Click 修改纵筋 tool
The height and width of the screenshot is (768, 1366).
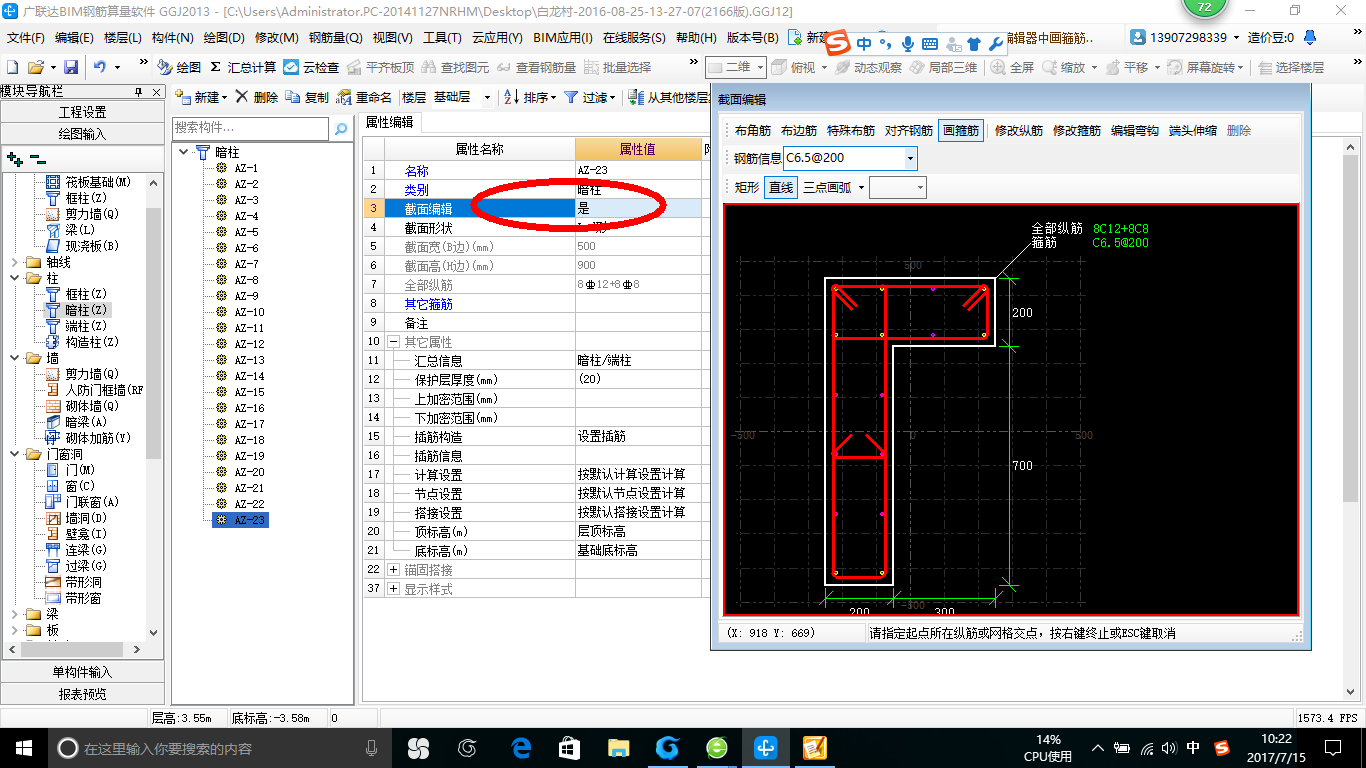click(1019, 131)
